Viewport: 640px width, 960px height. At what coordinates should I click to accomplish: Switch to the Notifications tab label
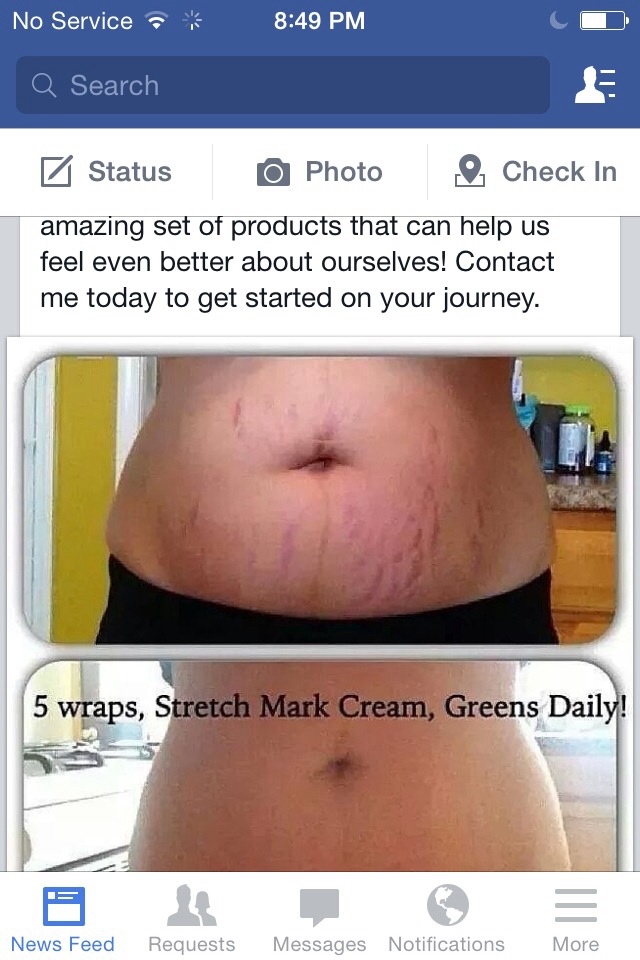(446, 944)
